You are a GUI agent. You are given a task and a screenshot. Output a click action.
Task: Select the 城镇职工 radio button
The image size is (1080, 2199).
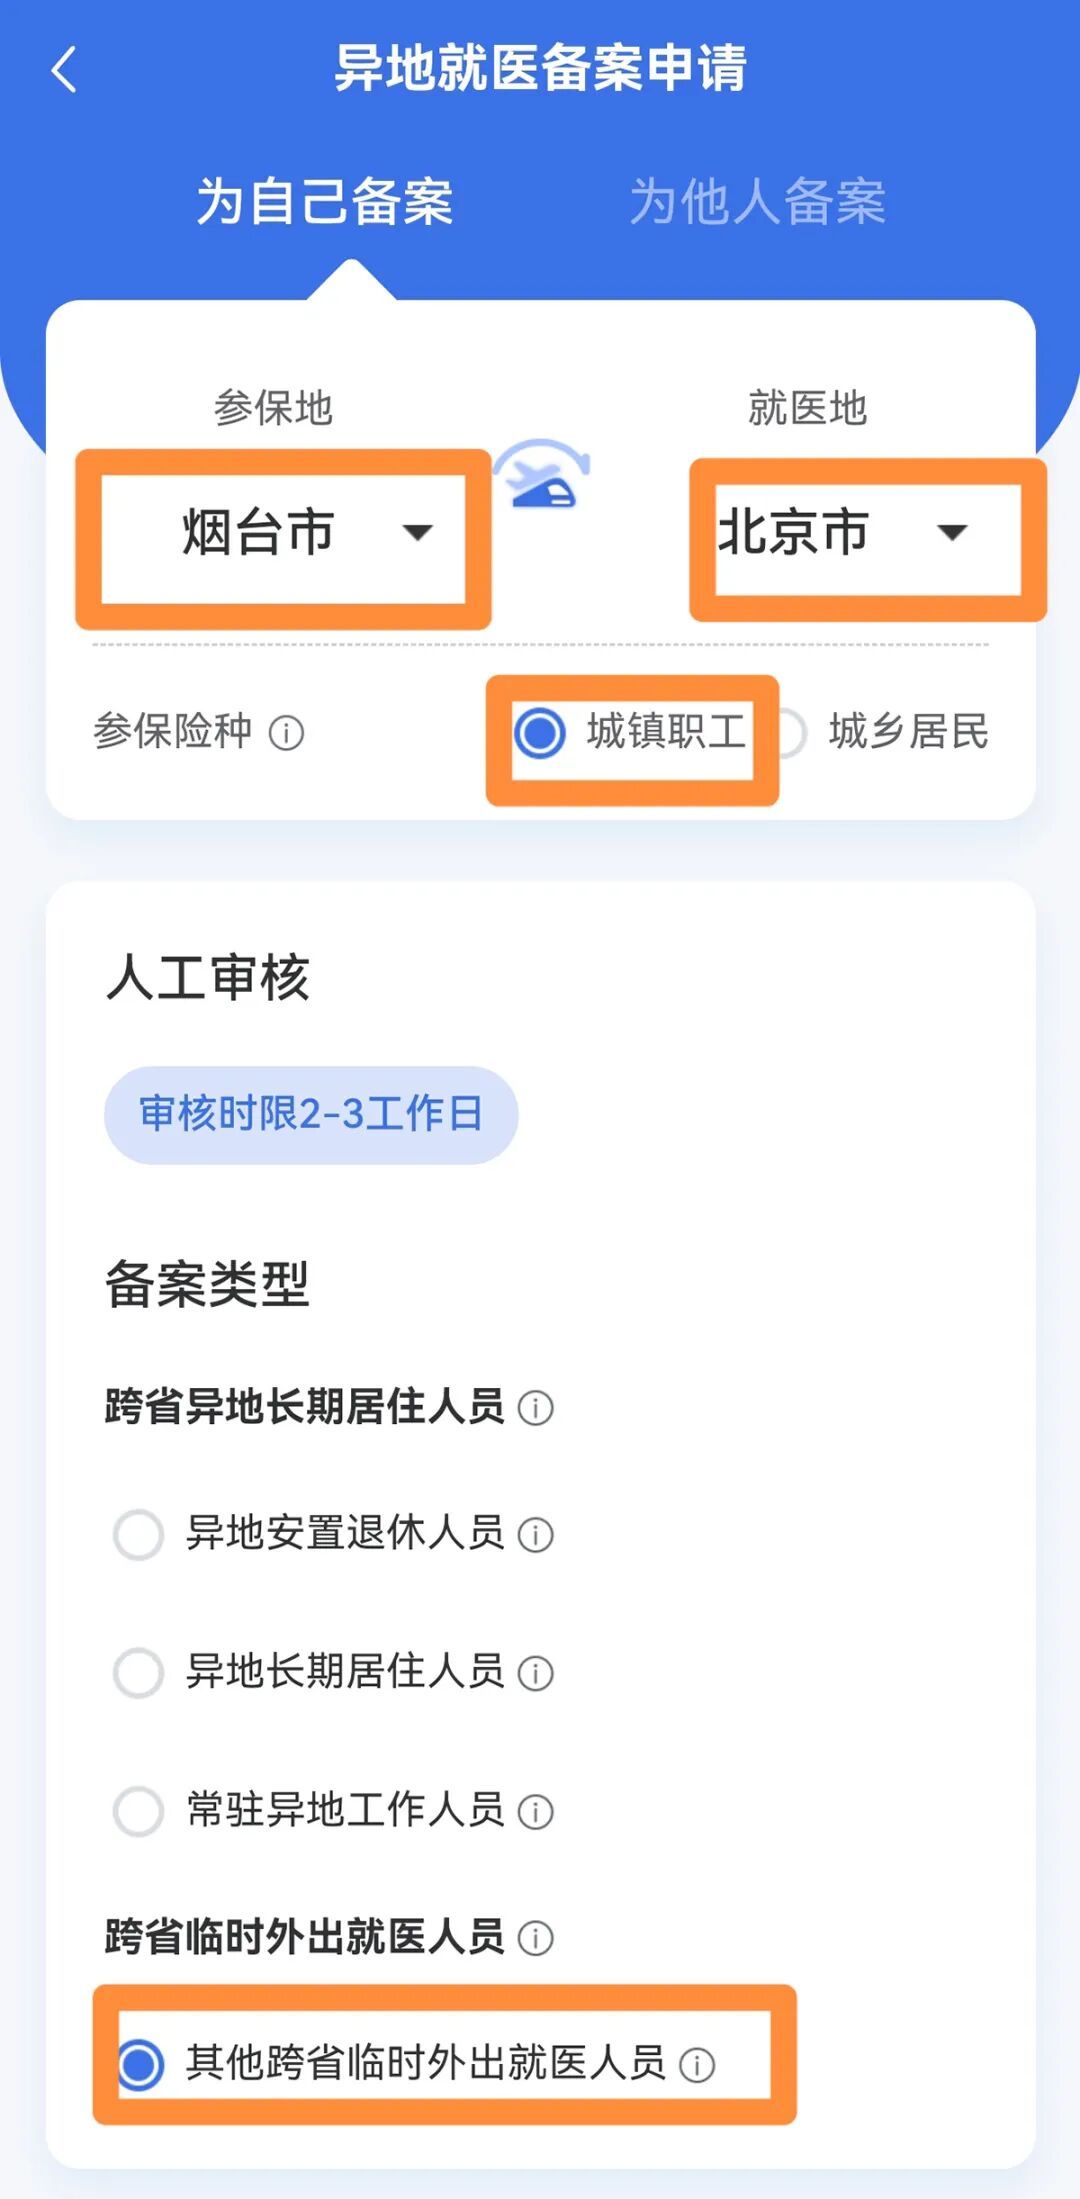tap(540, 732)
